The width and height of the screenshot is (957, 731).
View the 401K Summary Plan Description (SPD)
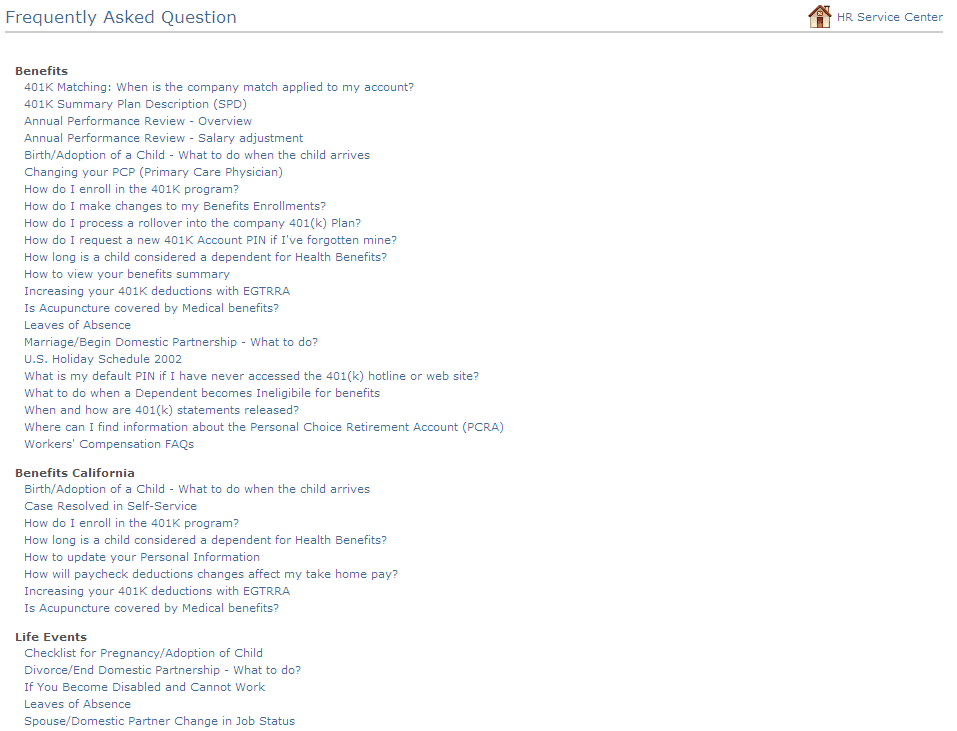[x=137, y=104]
